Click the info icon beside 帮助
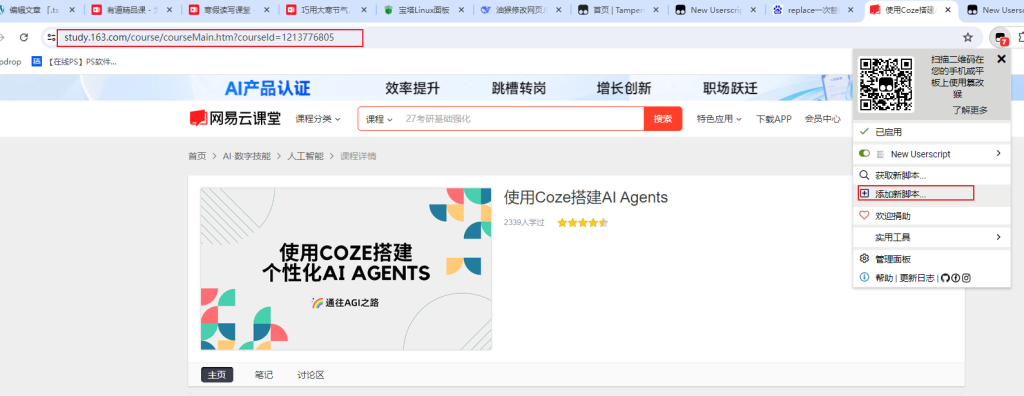1024x396 pixels. pos(865,277)
